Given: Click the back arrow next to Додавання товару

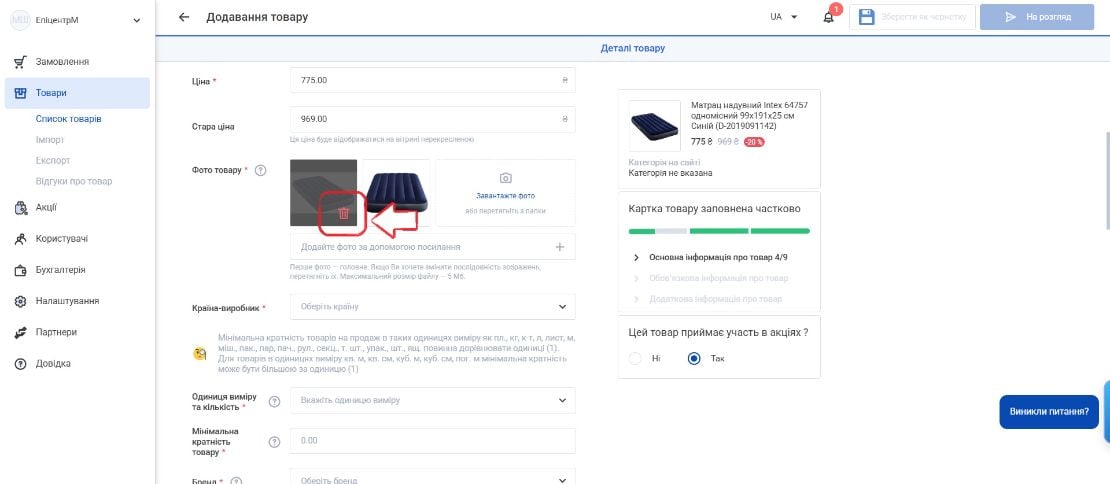Looking at the screenshot, I should click(x=184, y=17).
